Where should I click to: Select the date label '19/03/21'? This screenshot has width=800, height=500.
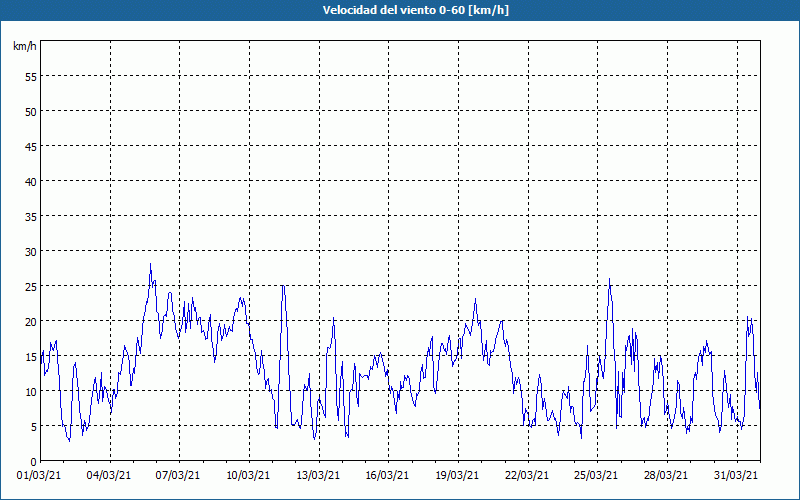(457, 475)
